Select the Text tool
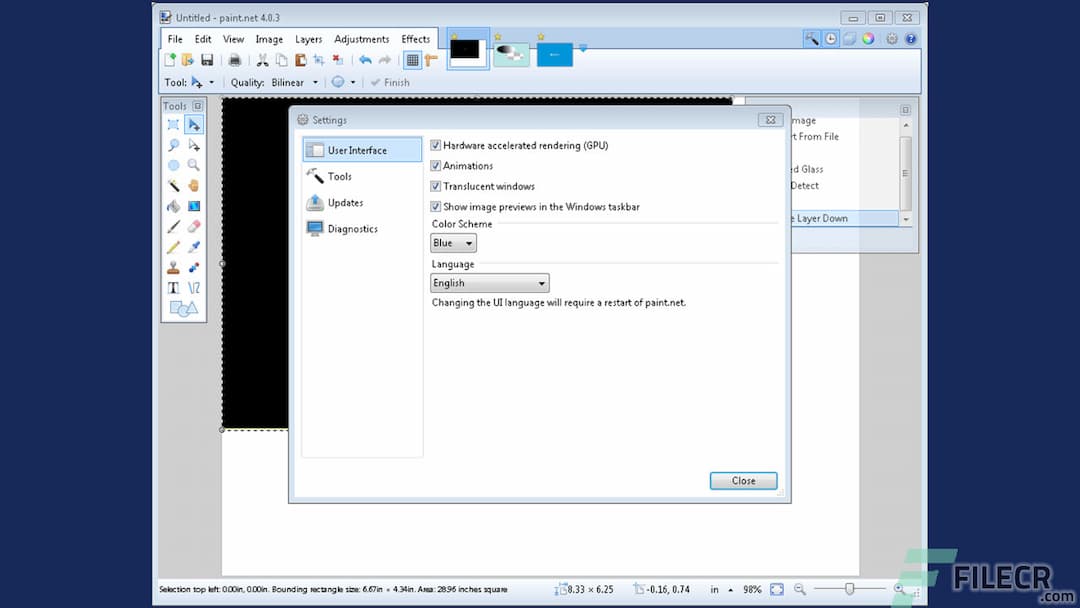 (x=172, y=287)
